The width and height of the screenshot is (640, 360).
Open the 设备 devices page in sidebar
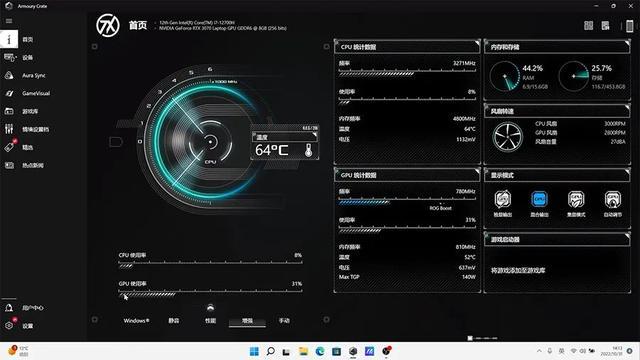click(x=18, y=58)
